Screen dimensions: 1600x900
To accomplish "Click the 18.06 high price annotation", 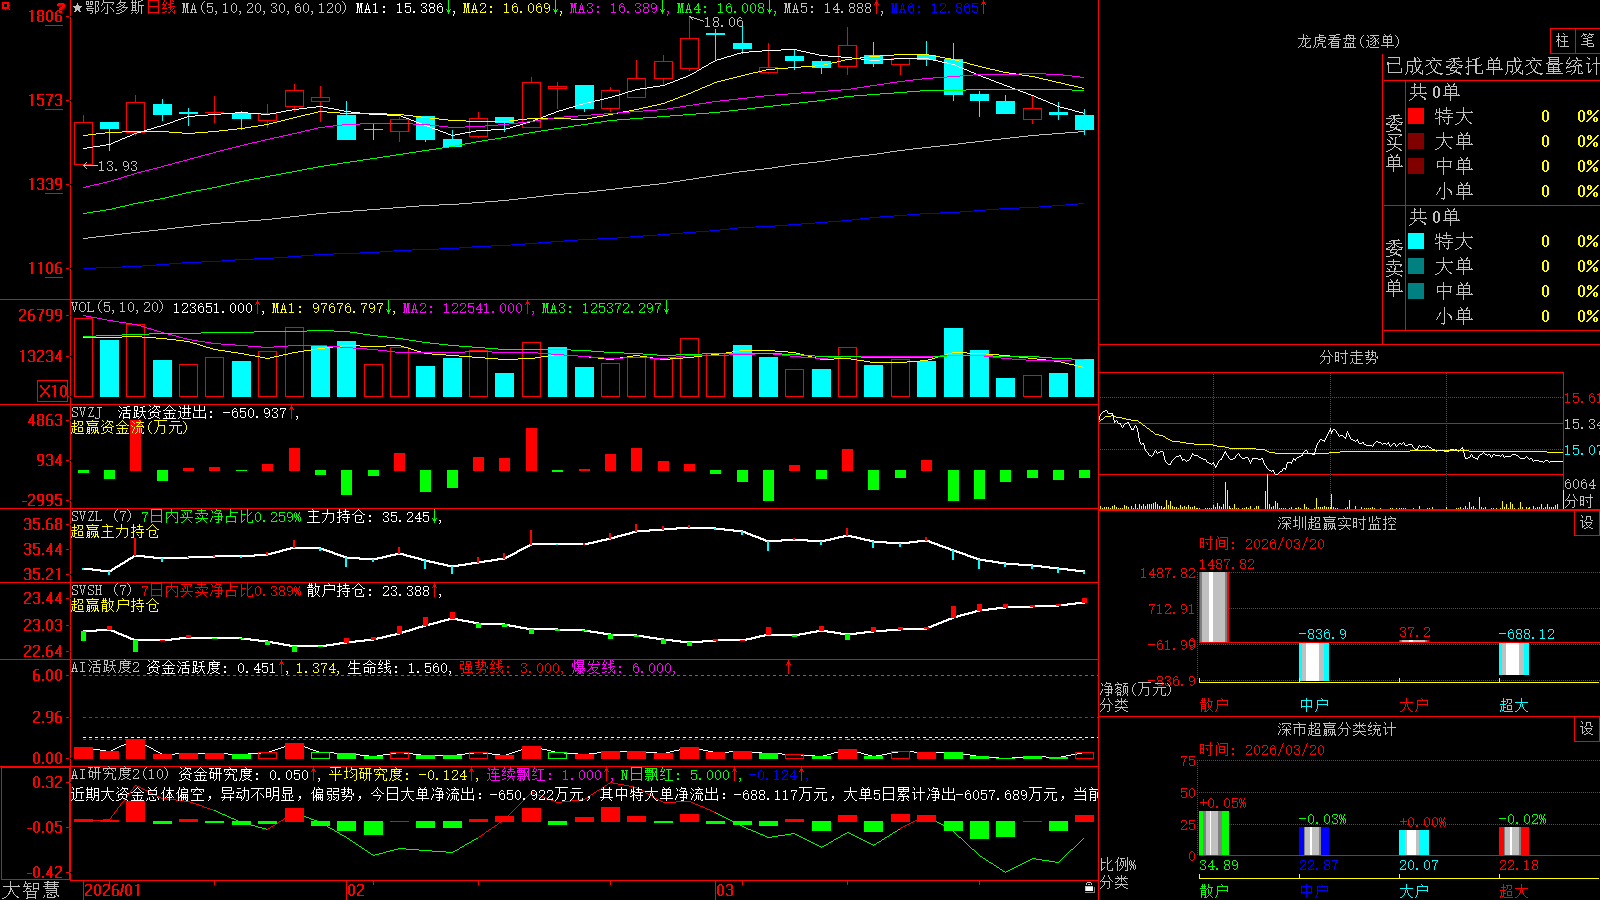I will coord(723,22).
